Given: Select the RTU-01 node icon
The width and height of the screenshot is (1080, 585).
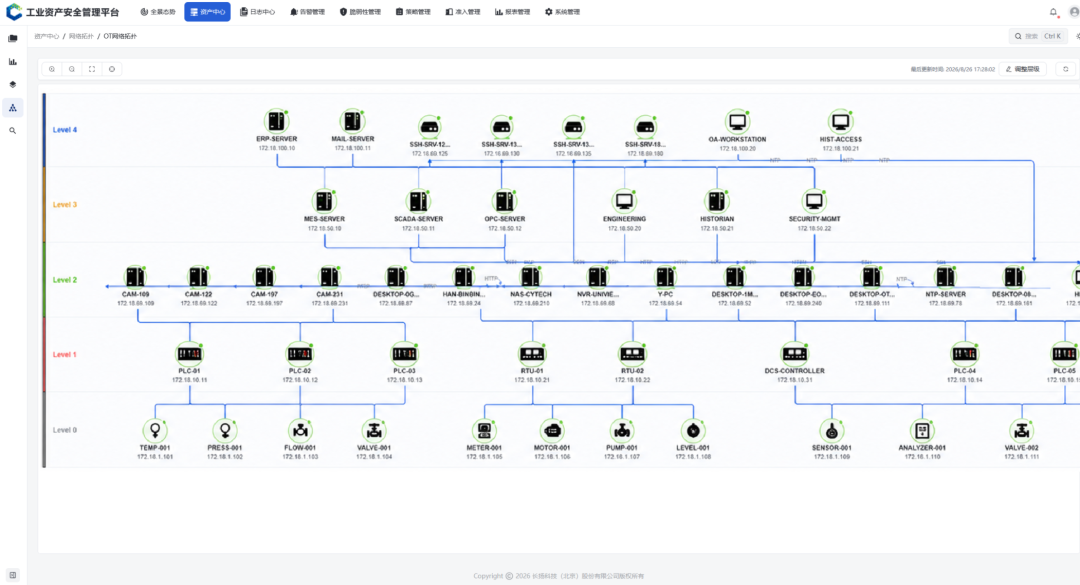Looking at the screenshot, I should coord(532,353).
